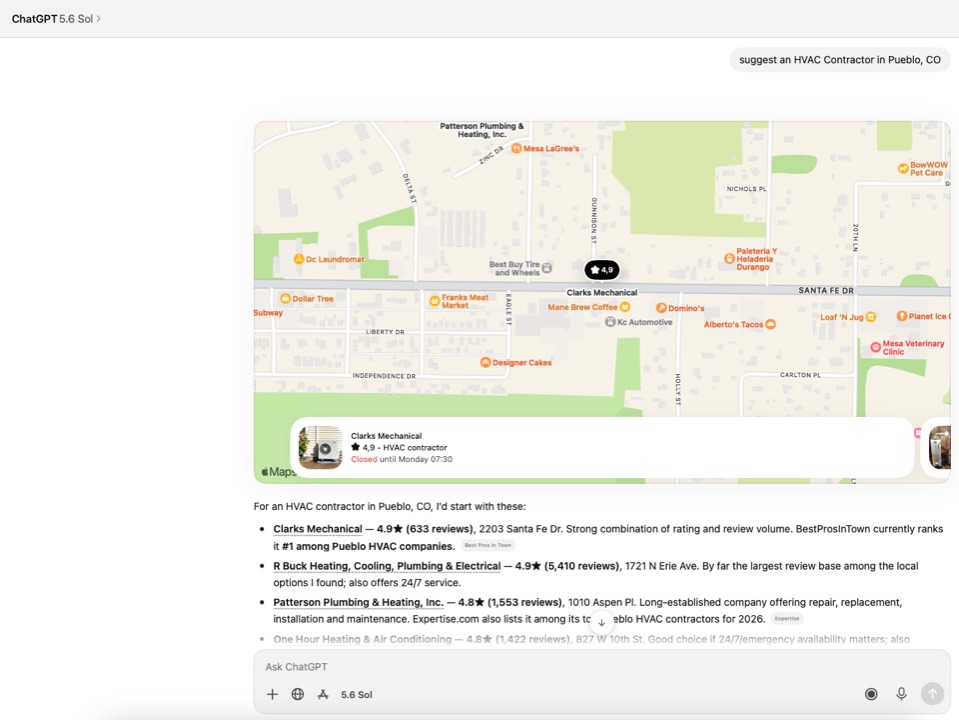Open R Buck Heating, Cooling, Plumbing & Electrical link
This screenshot has height=720, width=959.
[387, 566]
